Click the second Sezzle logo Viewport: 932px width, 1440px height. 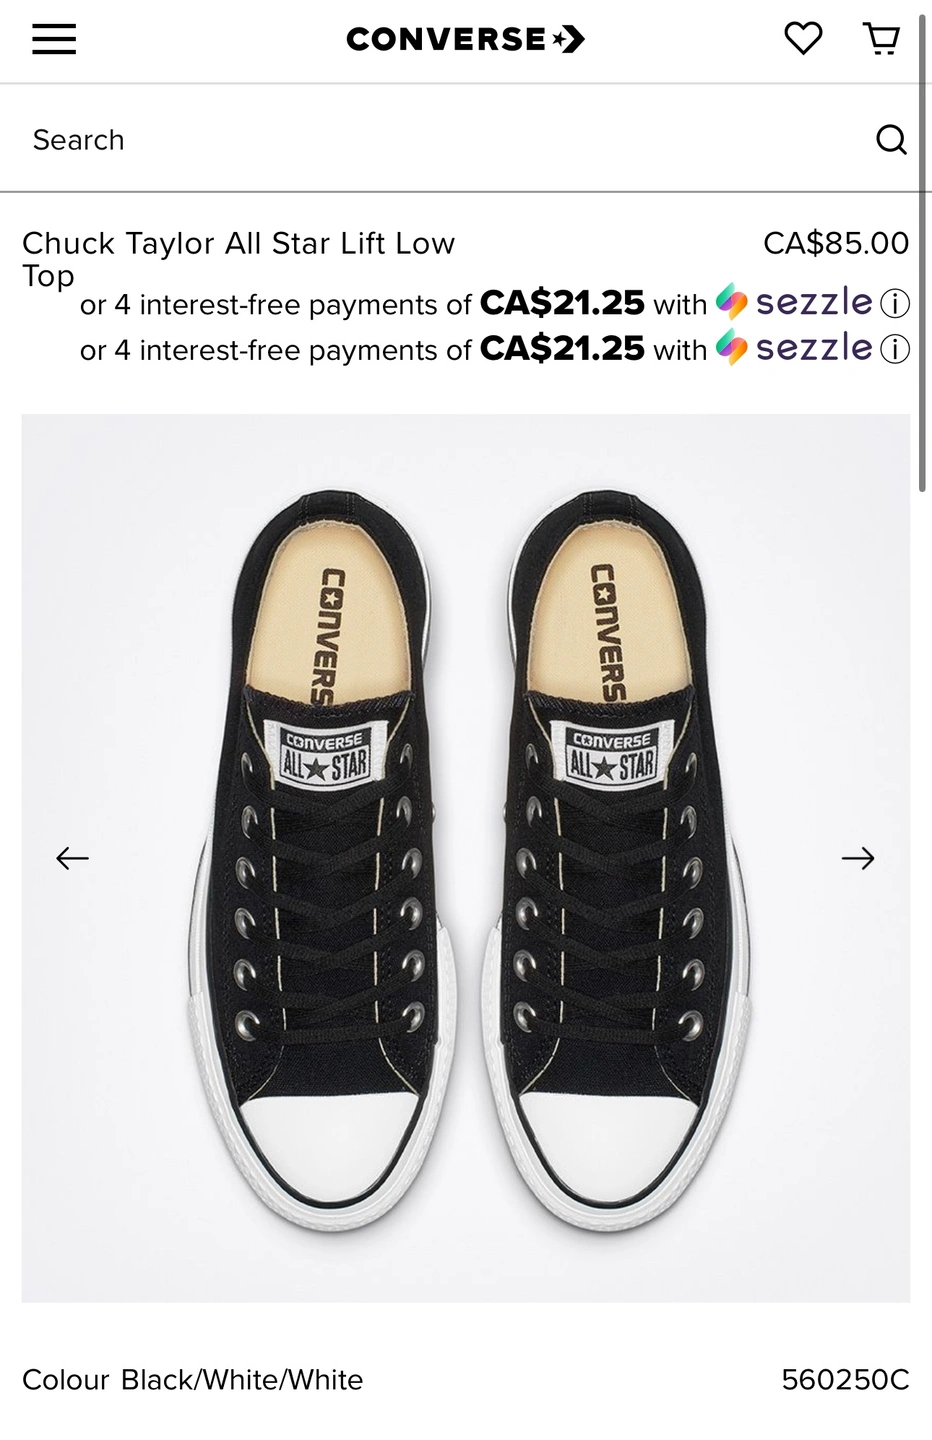[x=794, y=347]
